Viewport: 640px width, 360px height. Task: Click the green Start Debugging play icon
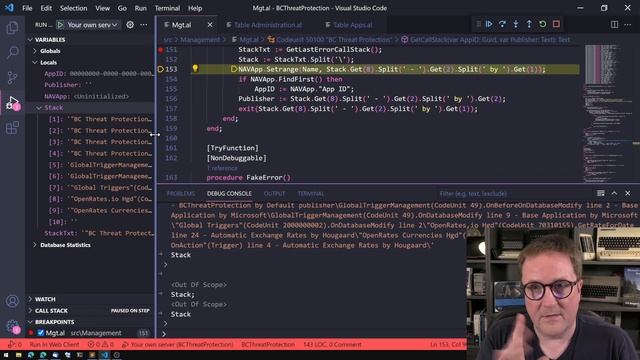[60, 25]
